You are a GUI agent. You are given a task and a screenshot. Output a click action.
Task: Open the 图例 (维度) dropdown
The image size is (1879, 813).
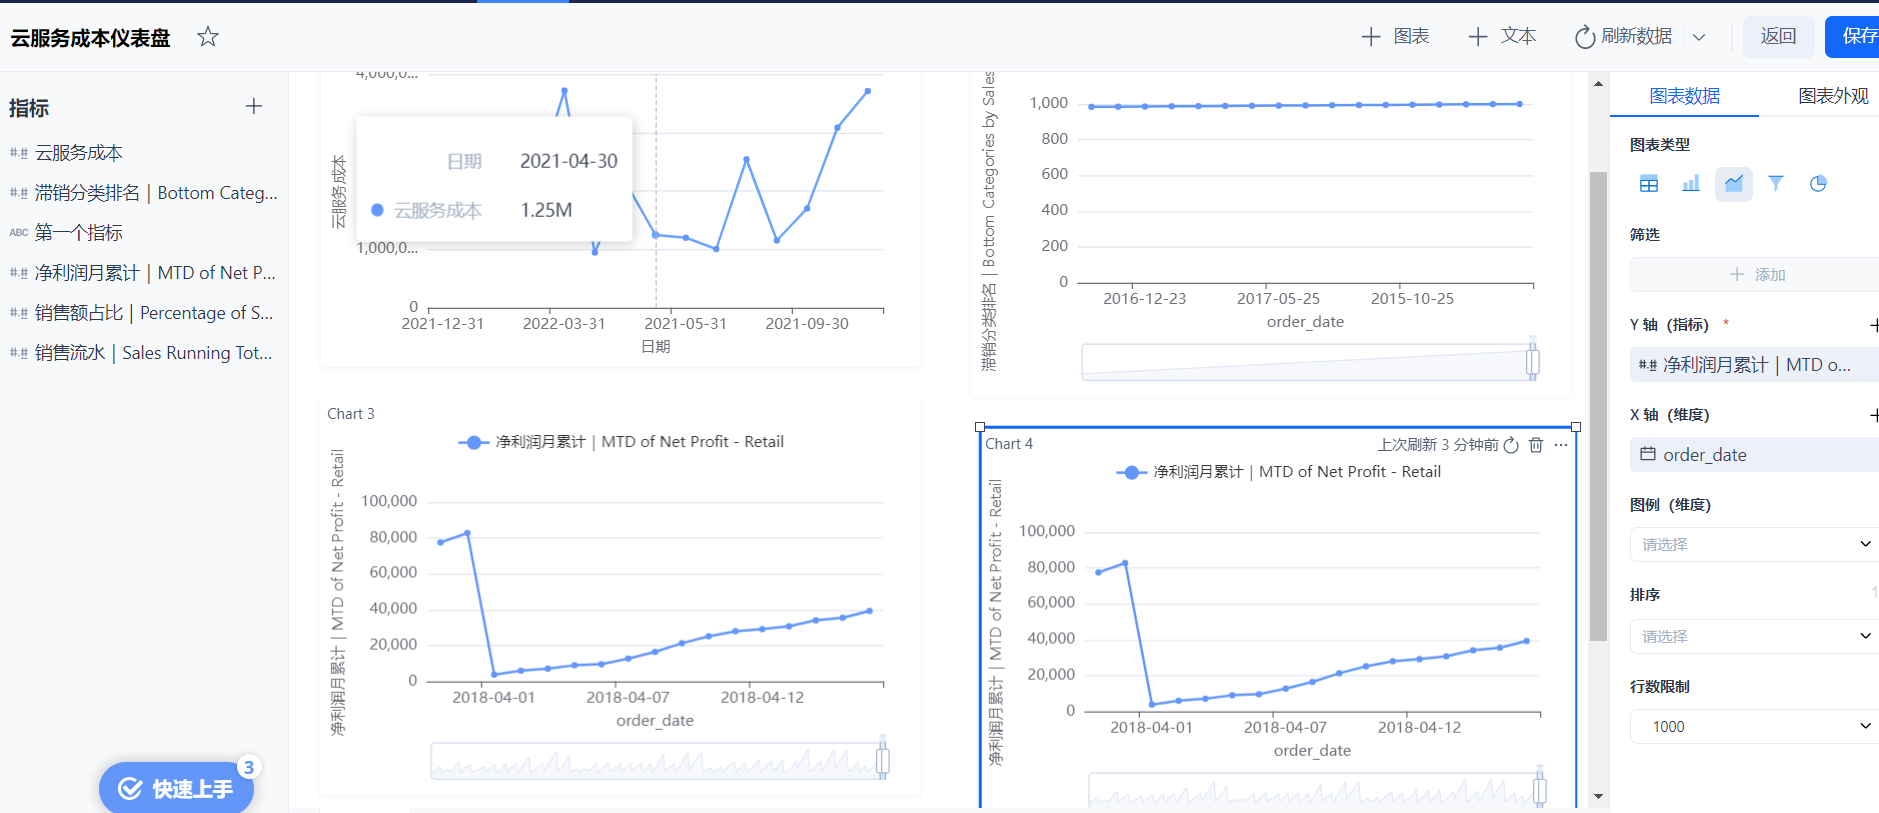coord(1754,544)
